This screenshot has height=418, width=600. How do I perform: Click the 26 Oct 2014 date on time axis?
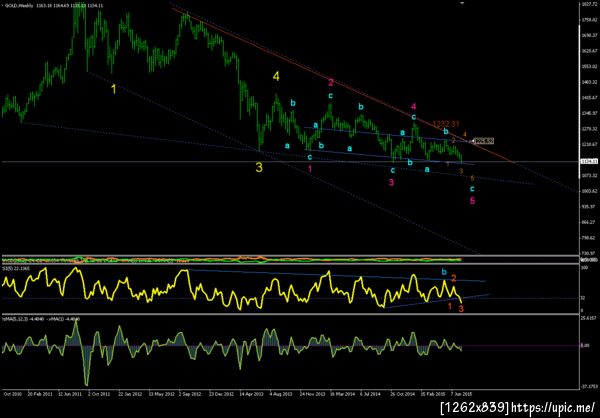403,394
